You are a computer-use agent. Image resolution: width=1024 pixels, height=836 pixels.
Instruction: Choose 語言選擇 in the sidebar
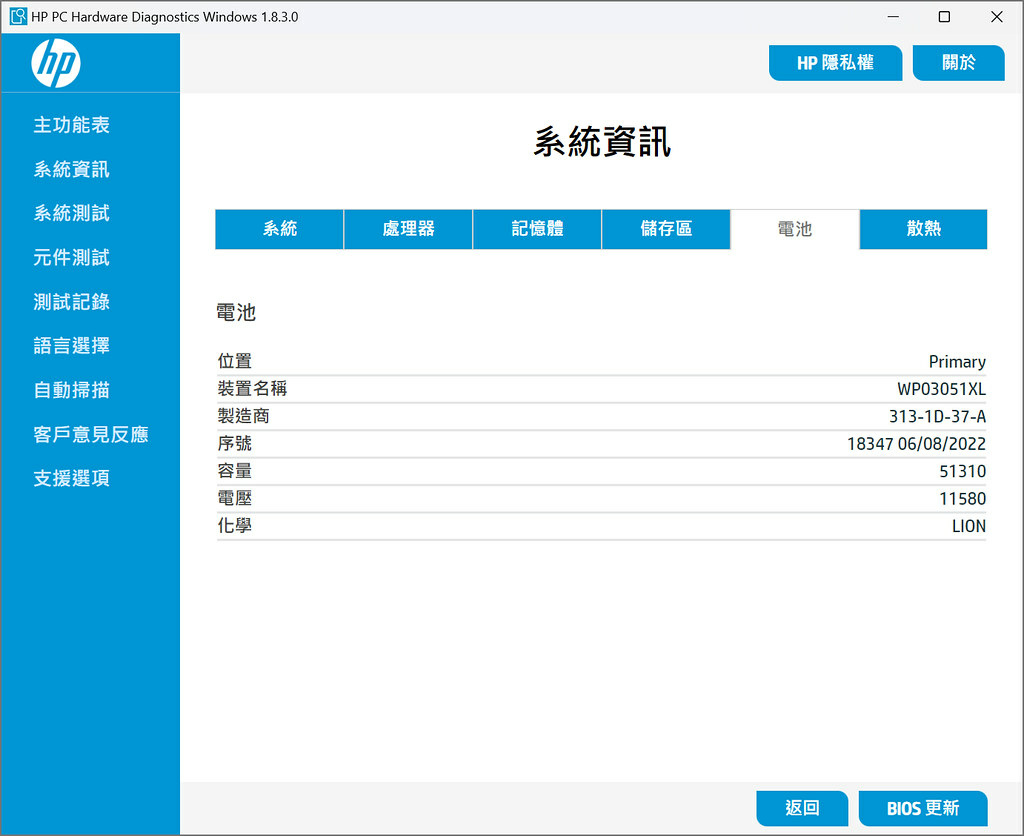click(71, 346)
